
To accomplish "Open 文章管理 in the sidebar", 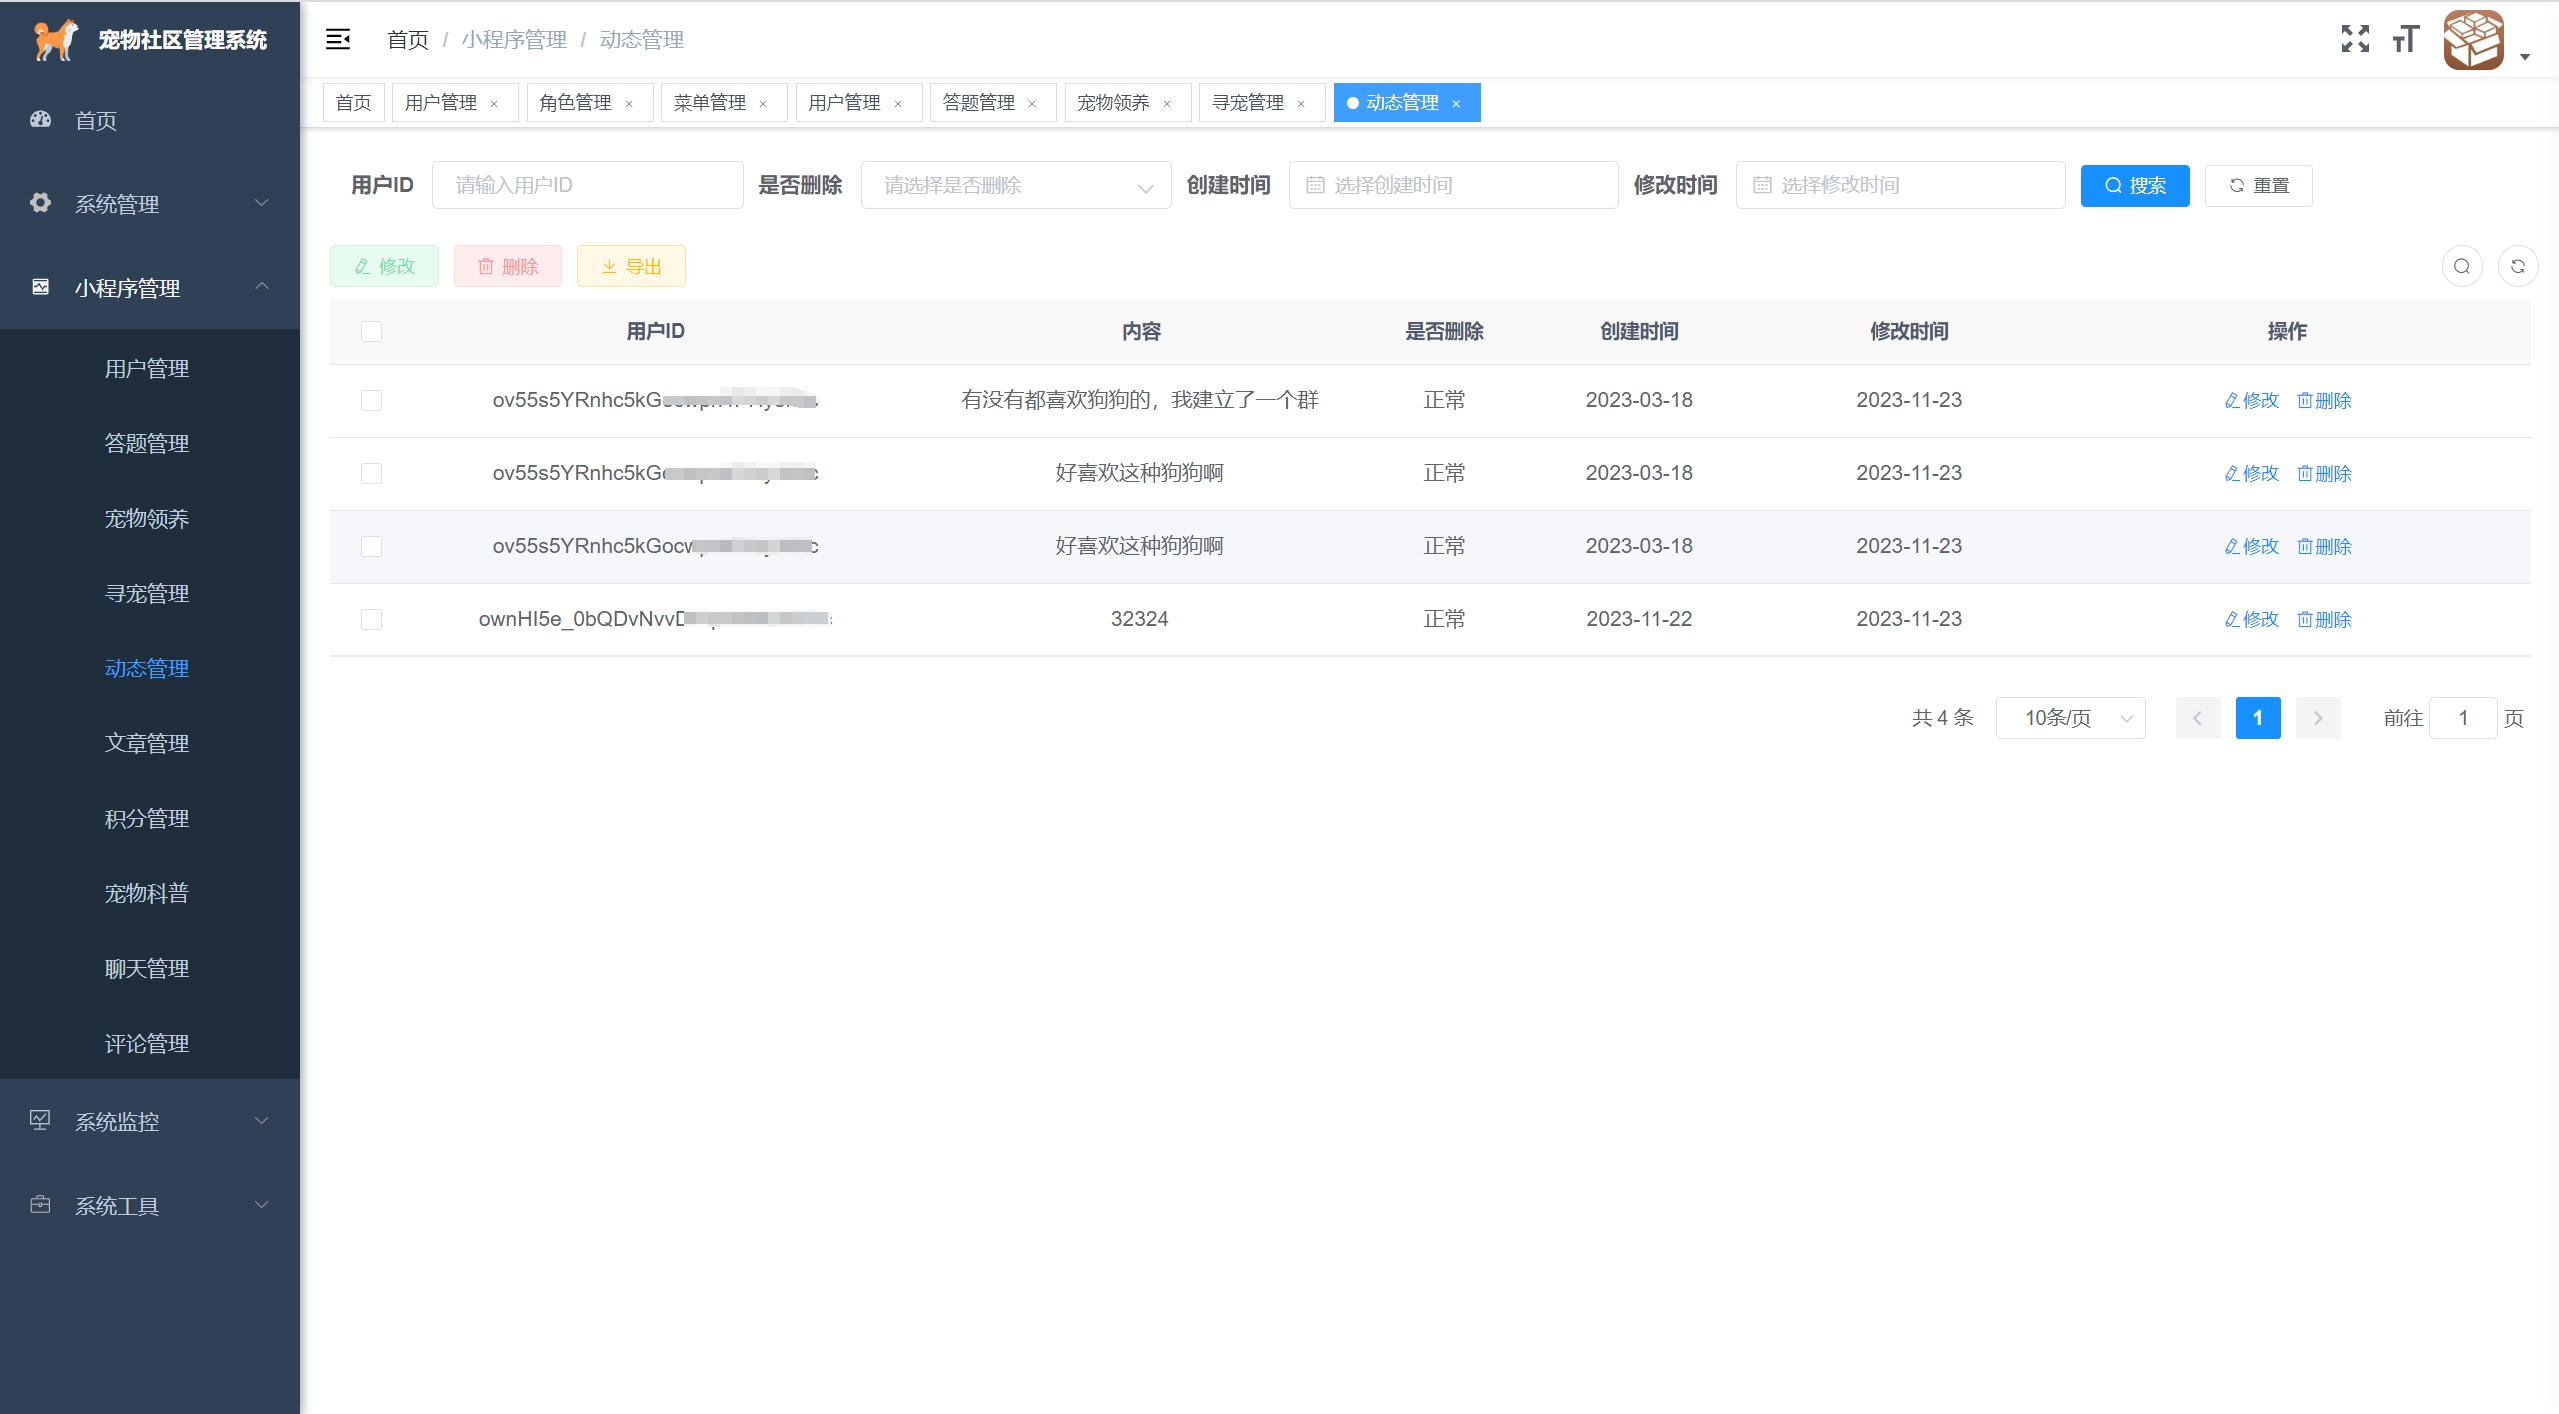I will point(147,743).
